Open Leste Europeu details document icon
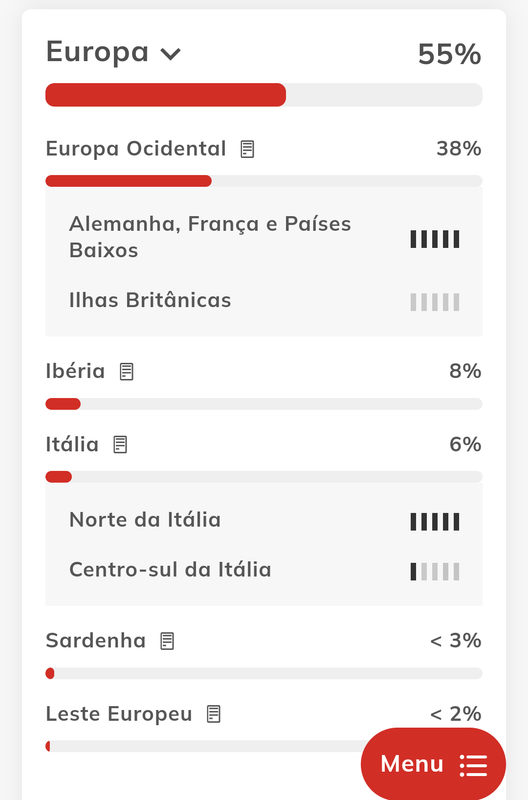Screen dimensions: 528x800 tap(214, 714)
